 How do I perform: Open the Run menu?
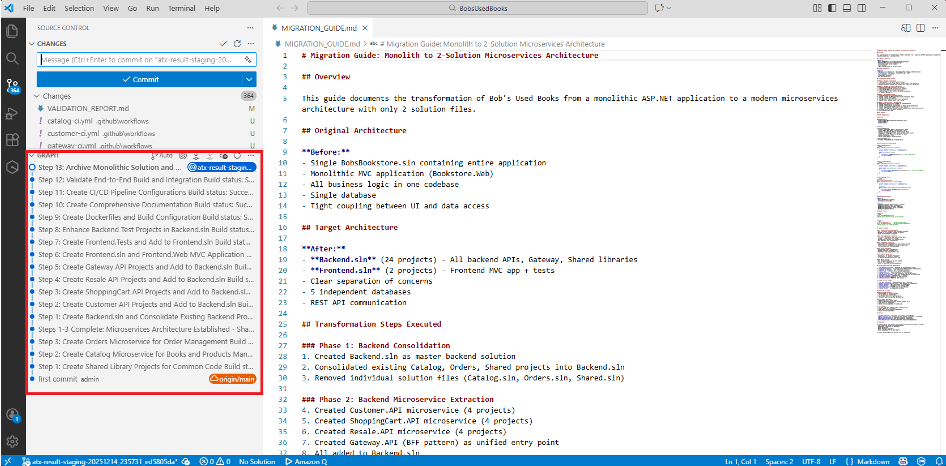(153, 8)
